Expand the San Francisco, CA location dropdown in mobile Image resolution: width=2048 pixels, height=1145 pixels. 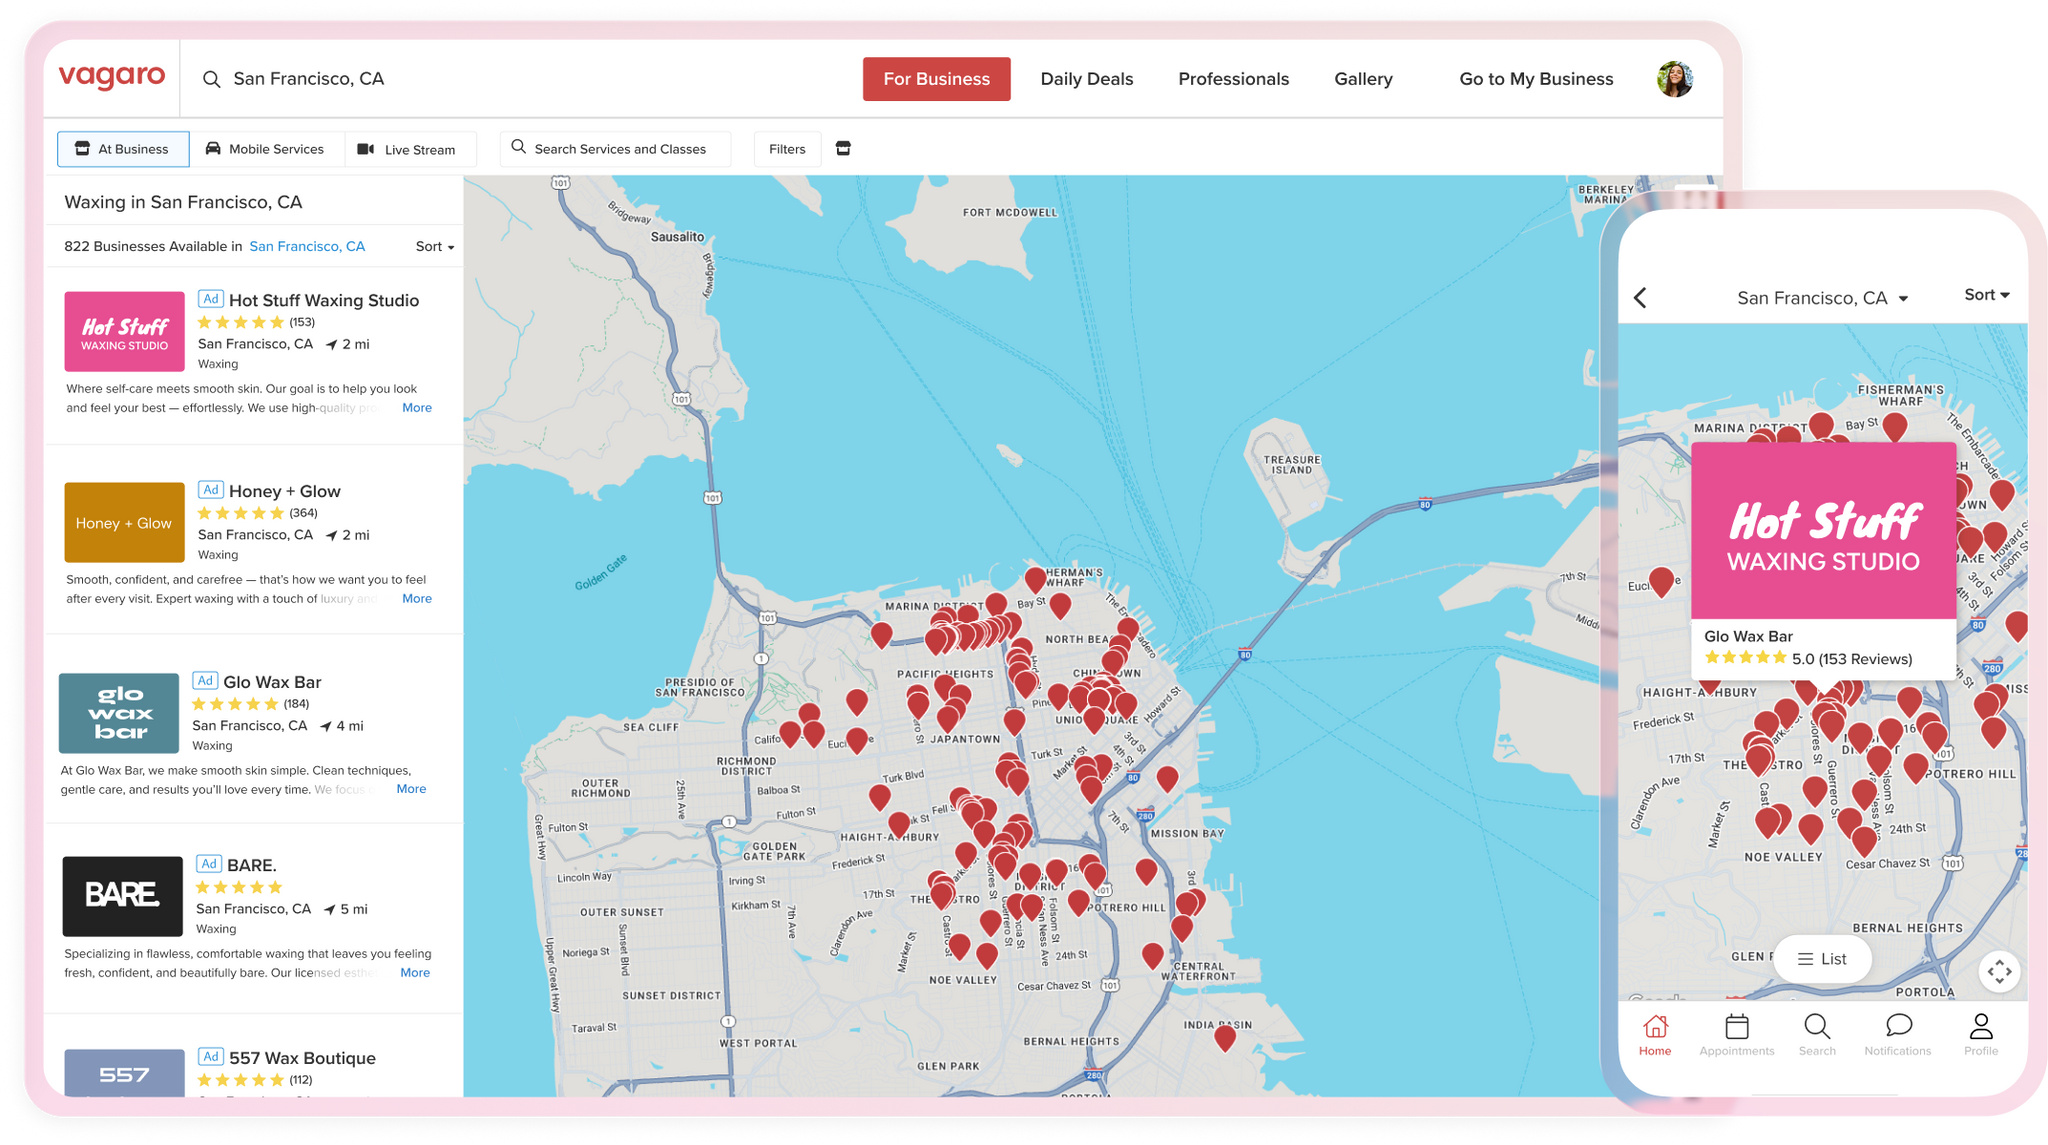[1823, 298]
